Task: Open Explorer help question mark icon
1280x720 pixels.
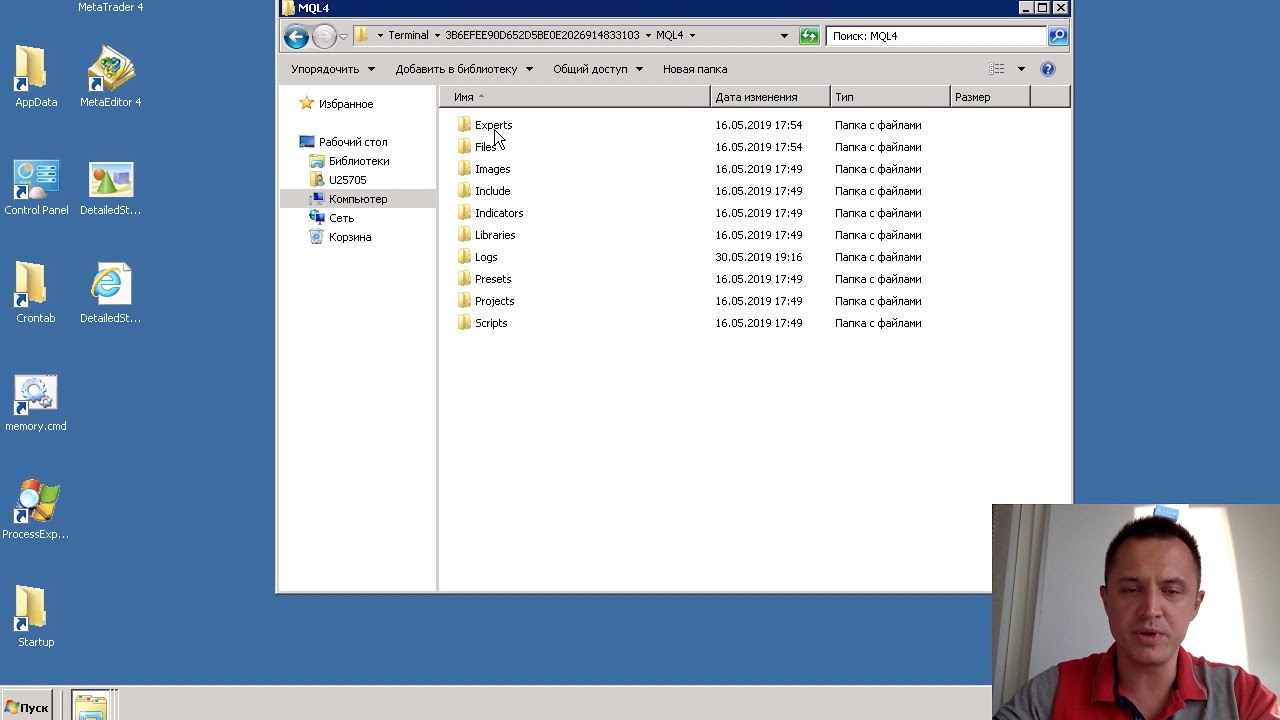Action: pyautogui.click(x=1048, y=69)
